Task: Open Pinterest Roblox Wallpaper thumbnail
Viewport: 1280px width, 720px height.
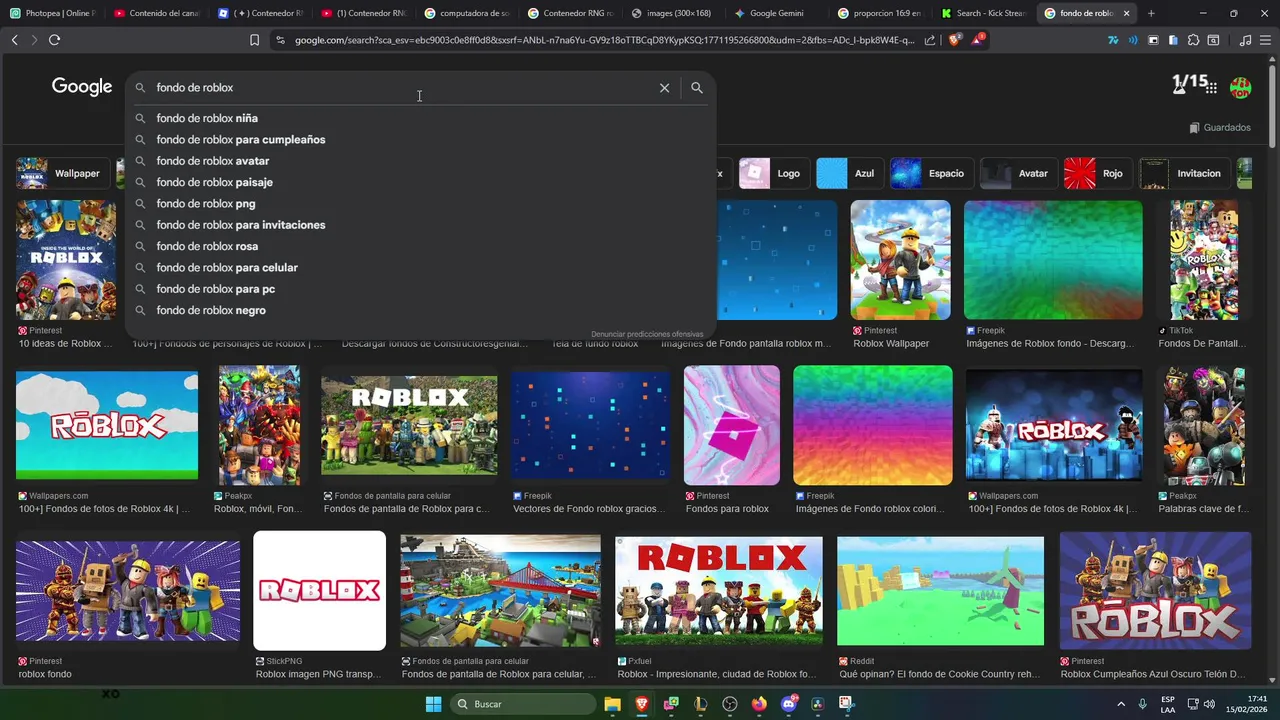Action: point(900,260)
